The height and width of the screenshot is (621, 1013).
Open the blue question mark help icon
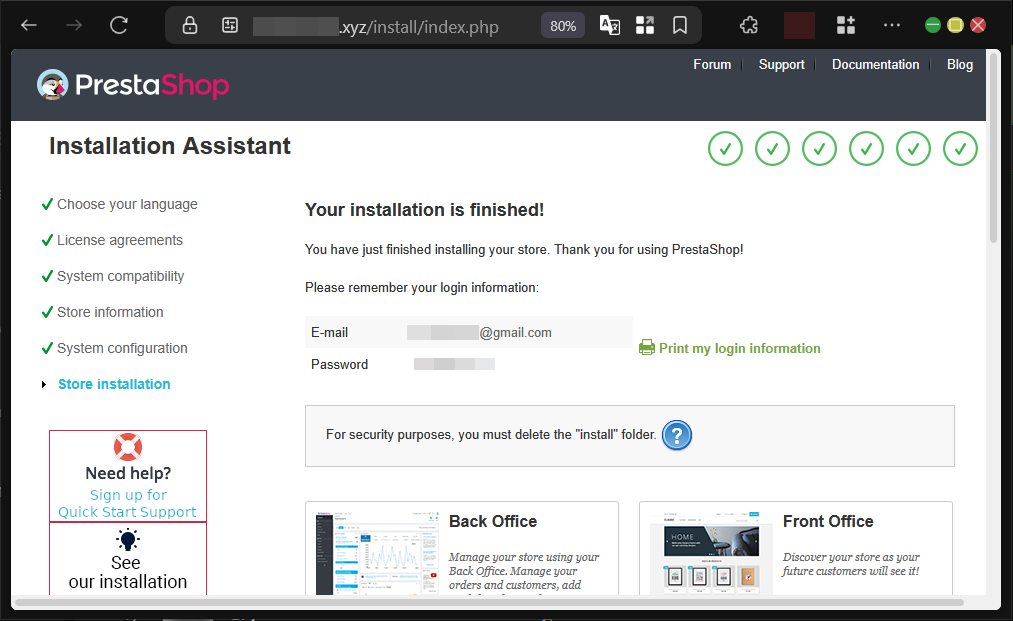[677, 435]
